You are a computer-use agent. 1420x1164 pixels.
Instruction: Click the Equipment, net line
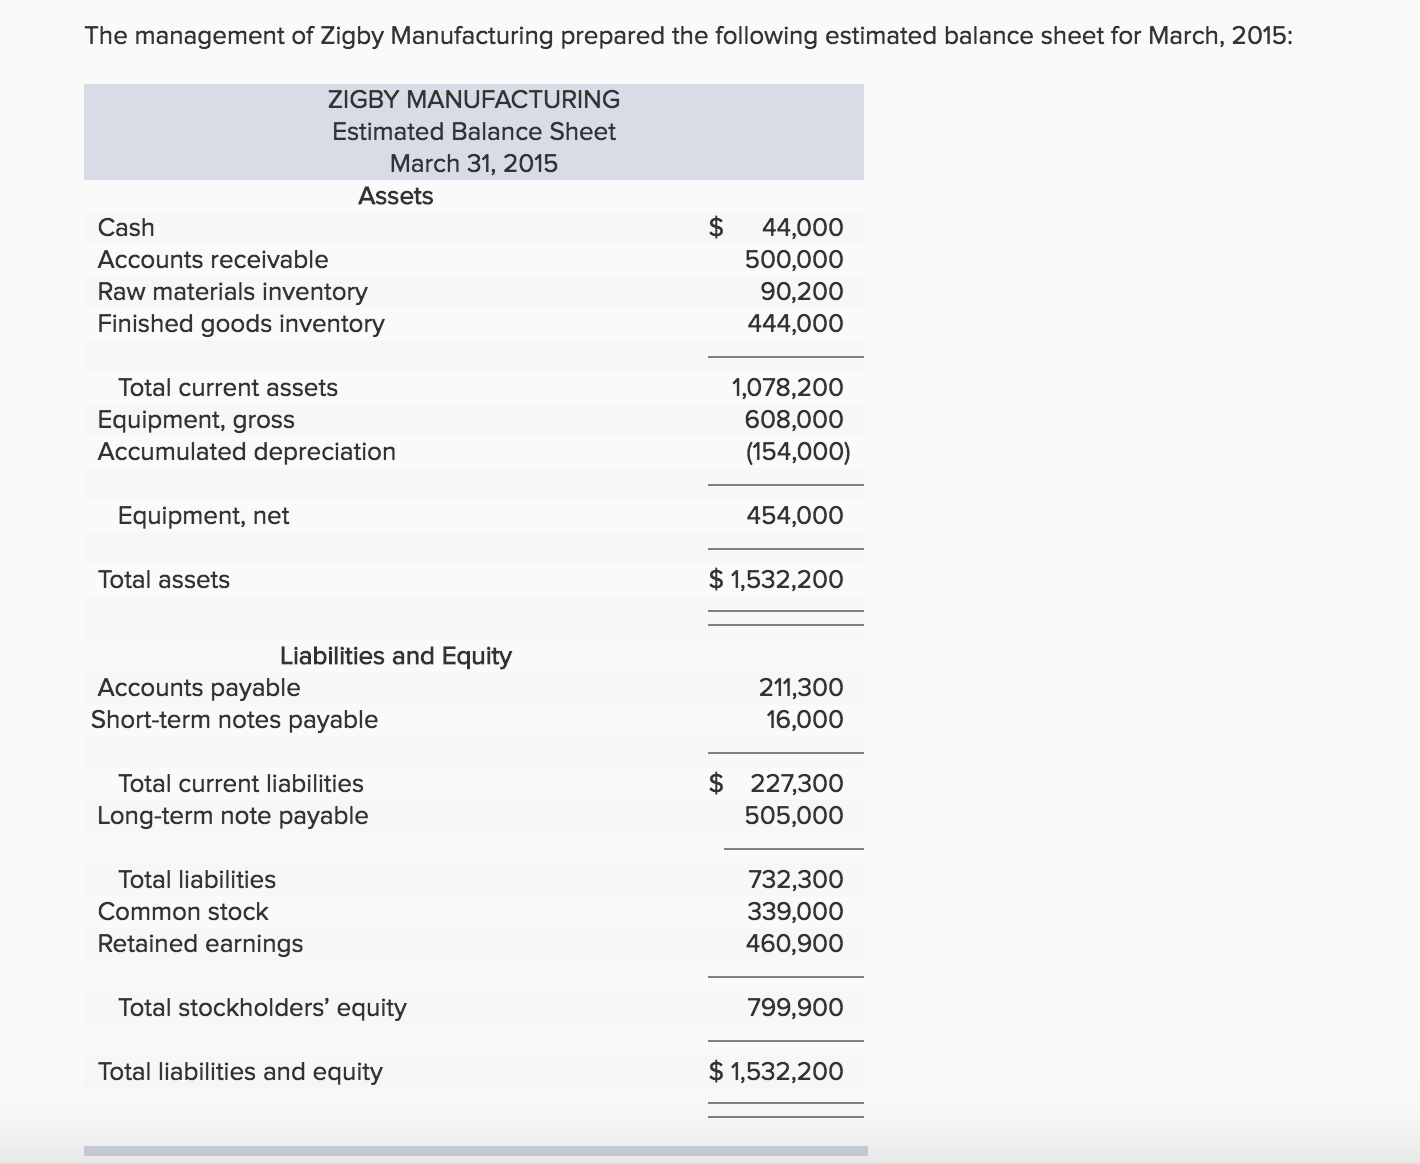pyautogui.click(x=203, y=515)
